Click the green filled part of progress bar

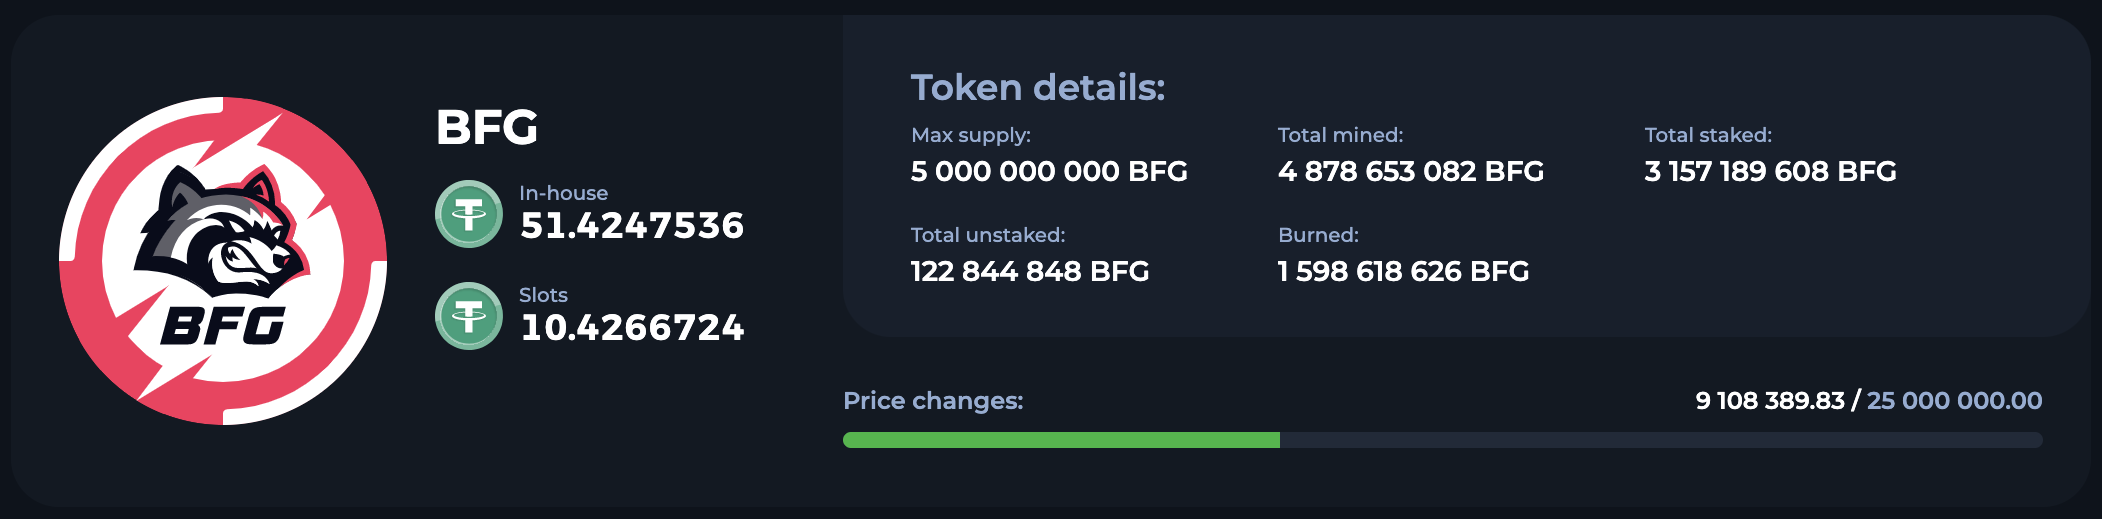1061,440
